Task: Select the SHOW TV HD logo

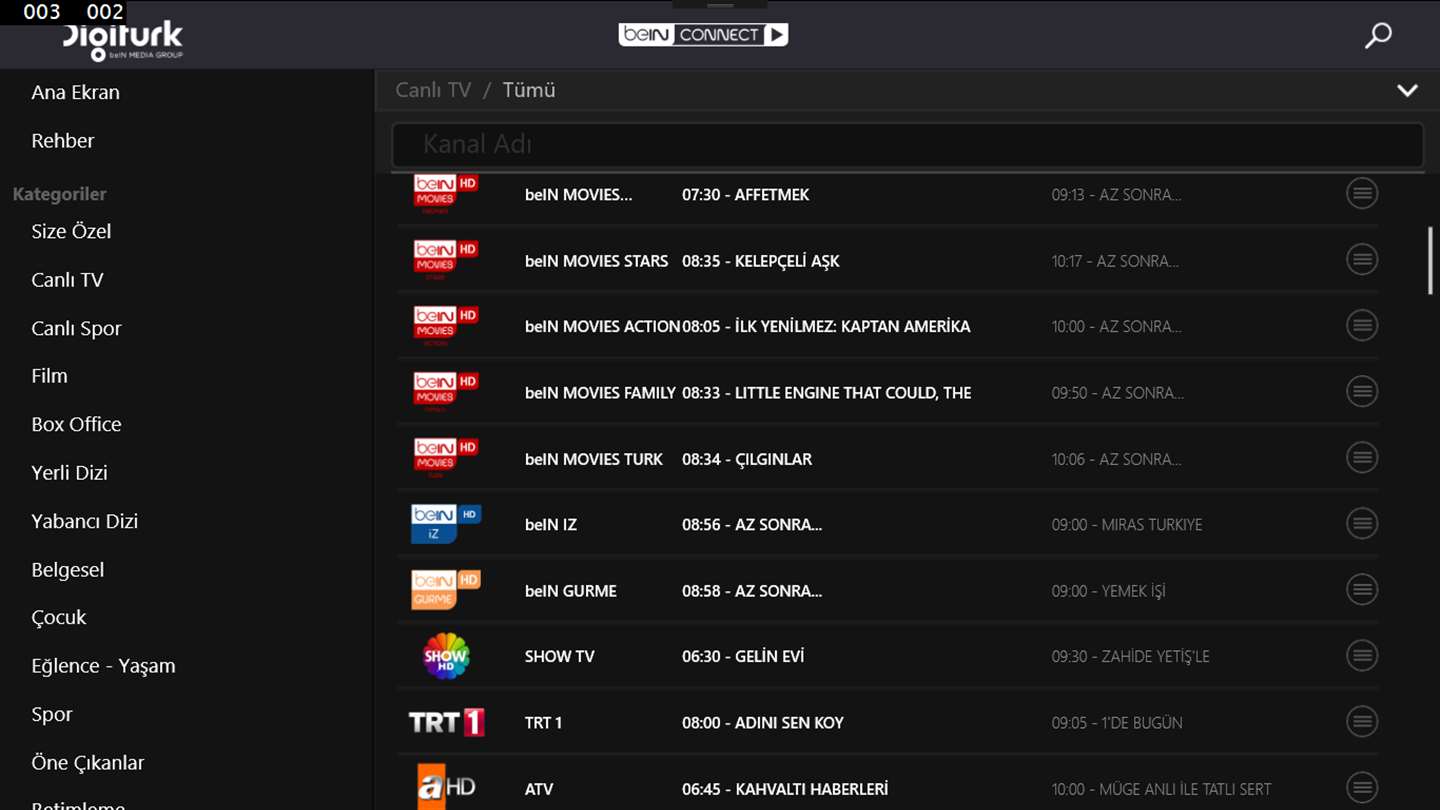Action: pos(446,656)
